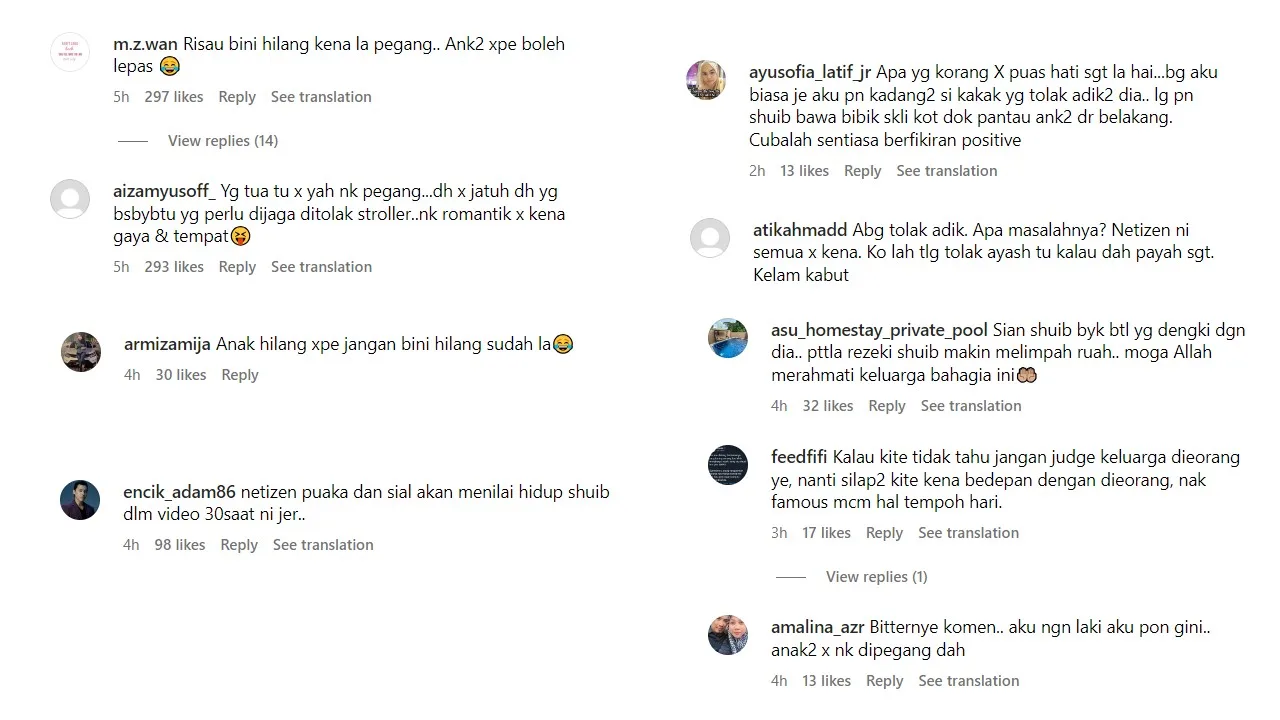Click armizamija profile picture
This screenshot has width=1280, height=720.
coord(81,352)
